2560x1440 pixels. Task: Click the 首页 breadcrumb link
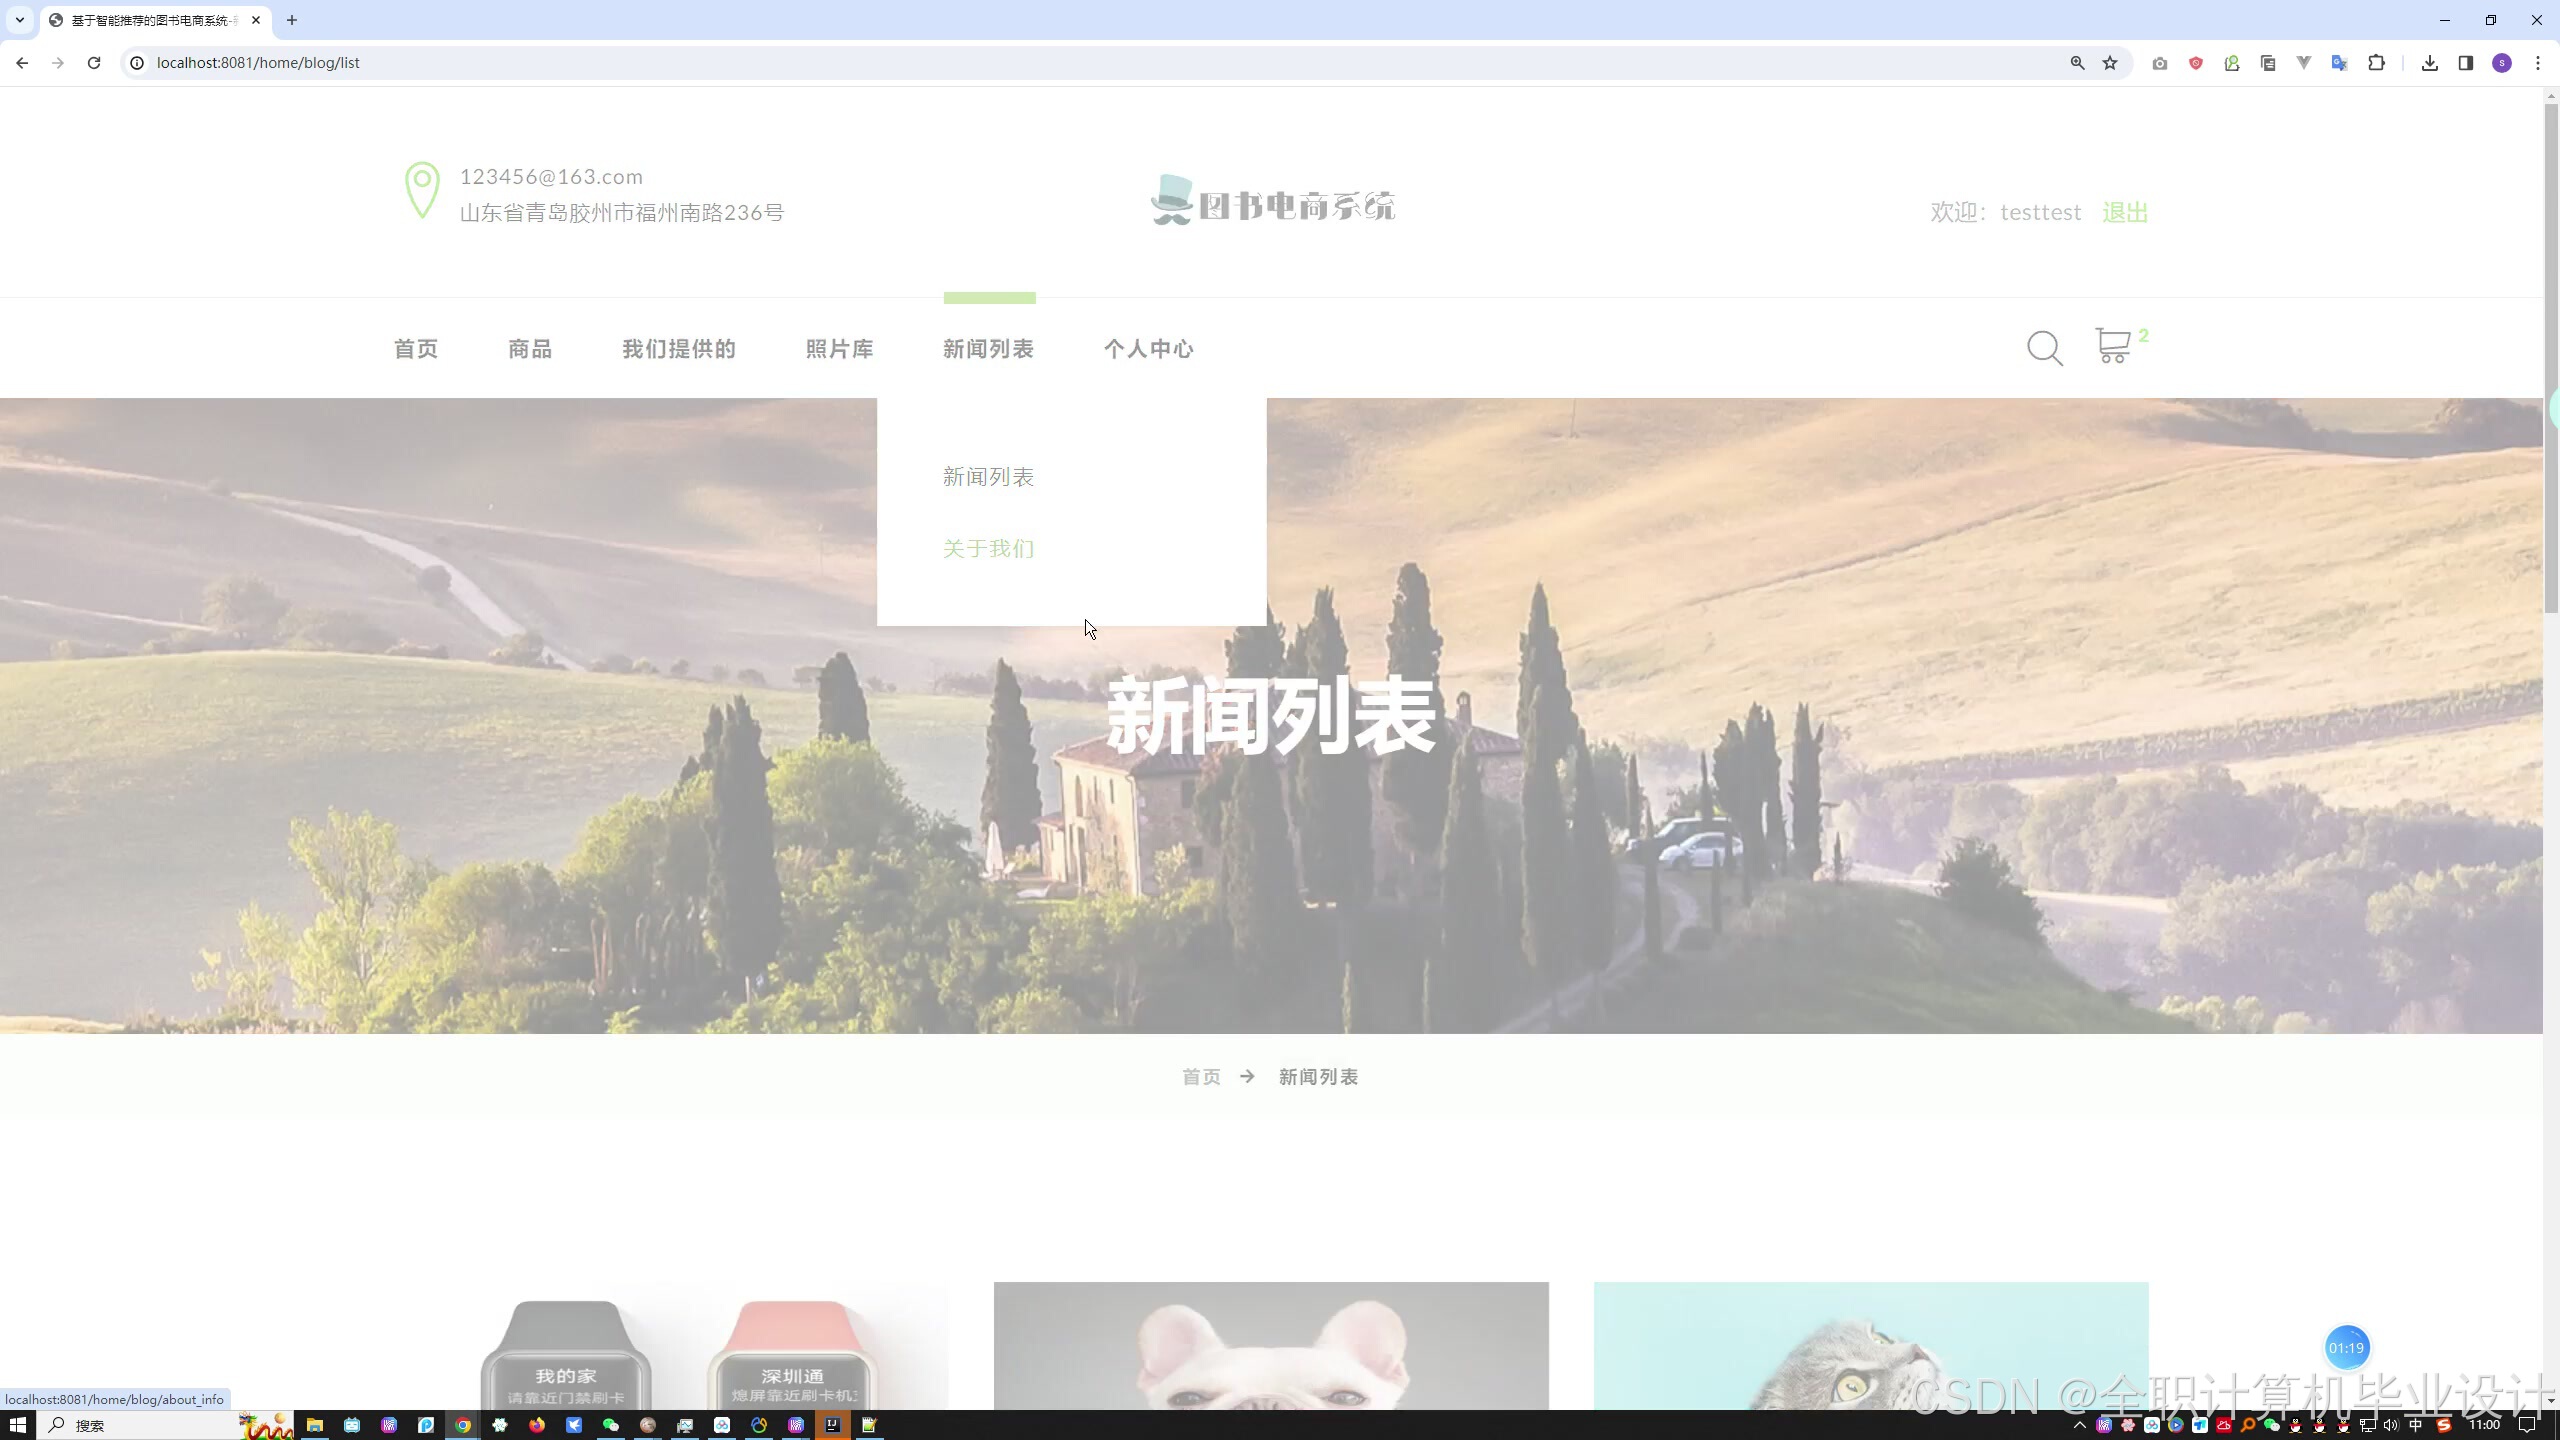coord(1201,1077)
